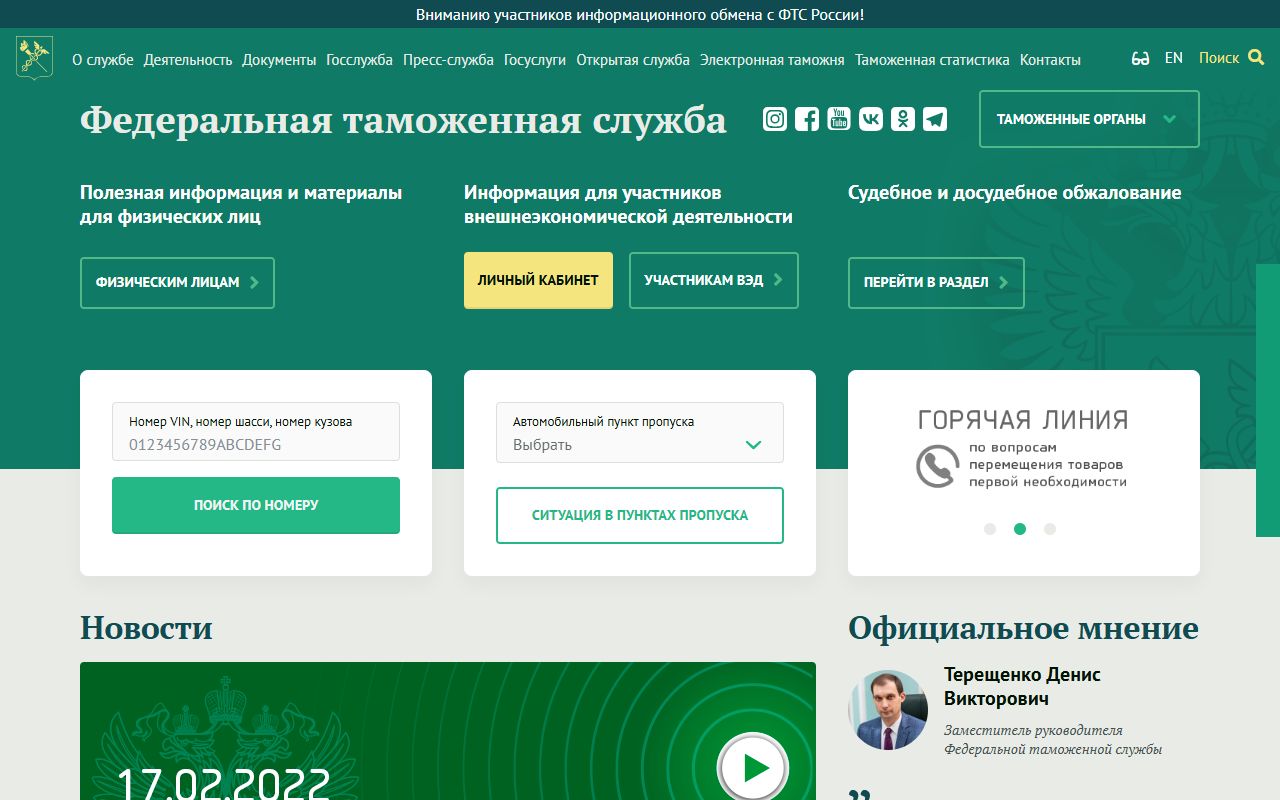This screenshot has height=800, width=1280.
Task: Expand the ТАМОЖЕННЫЕ ОРГАНЫ dropdown
Action: 1089,119
